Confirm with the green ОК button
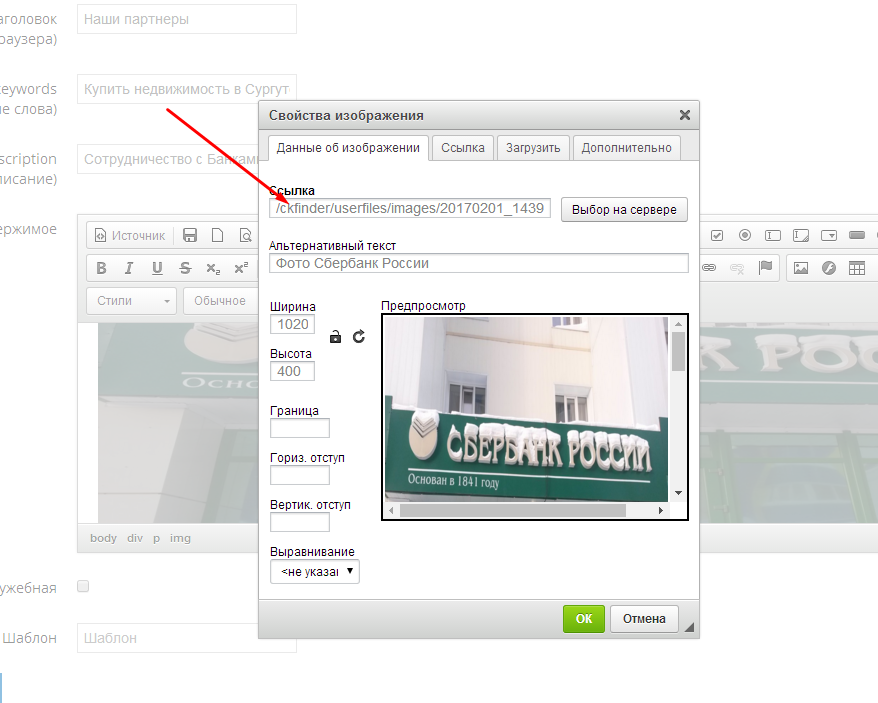This screenshot has height=703, width=878. (583, 618)
